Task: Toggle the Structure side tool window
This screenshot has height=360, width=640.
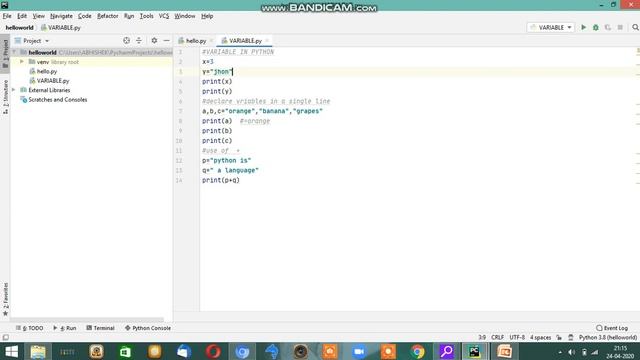Action: [x=5, y=97]
